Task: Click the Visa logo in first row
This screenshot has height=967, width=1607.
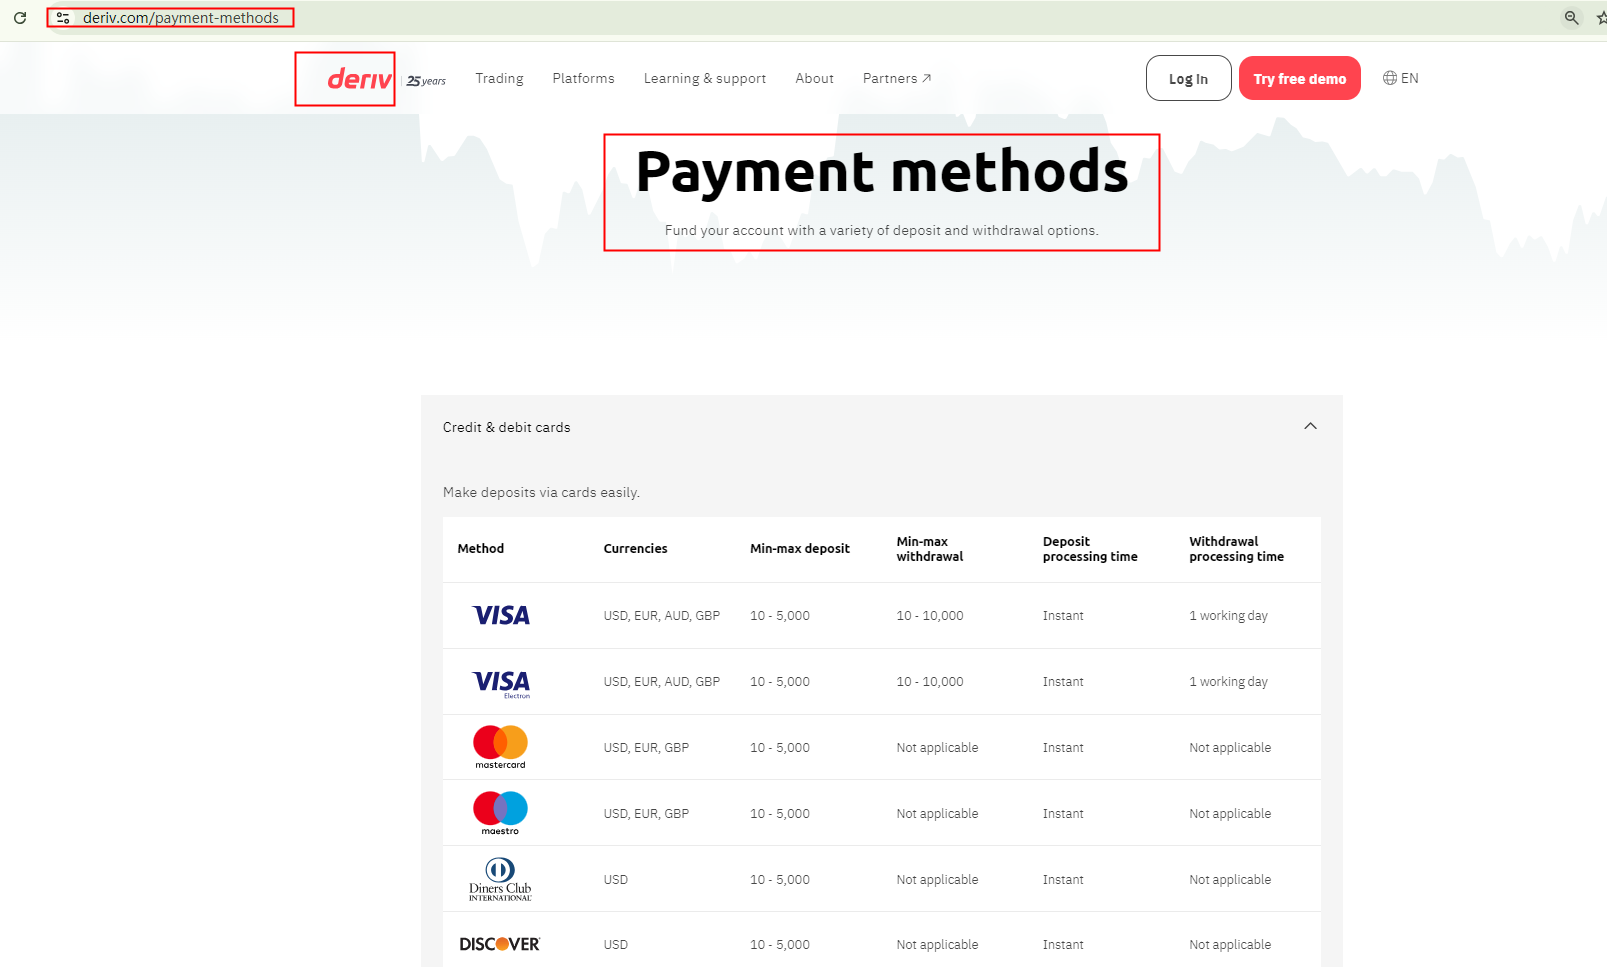Action: point(501,616)
